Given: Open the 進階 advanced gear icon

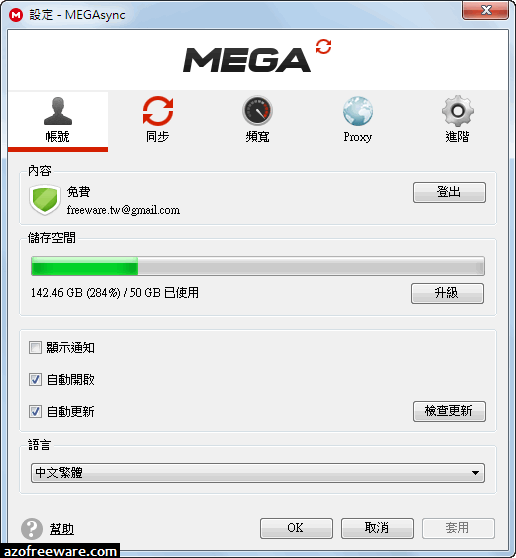Looking at the screenshot, I should (458, 111).
